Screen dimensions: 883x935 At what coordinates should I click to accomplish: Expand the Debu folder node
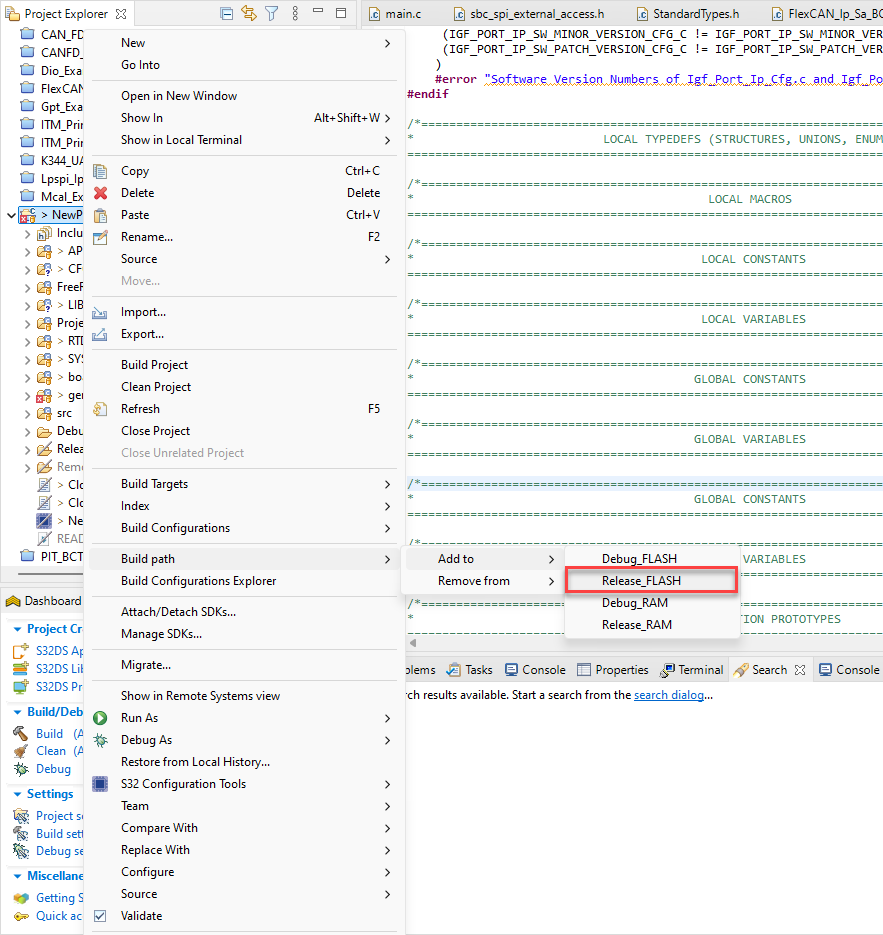27,431
